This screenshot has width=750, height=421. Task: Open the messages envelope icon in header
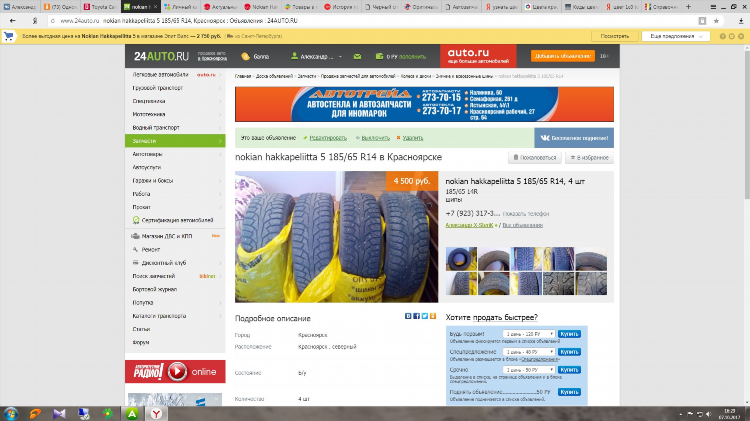click(357, 56)
